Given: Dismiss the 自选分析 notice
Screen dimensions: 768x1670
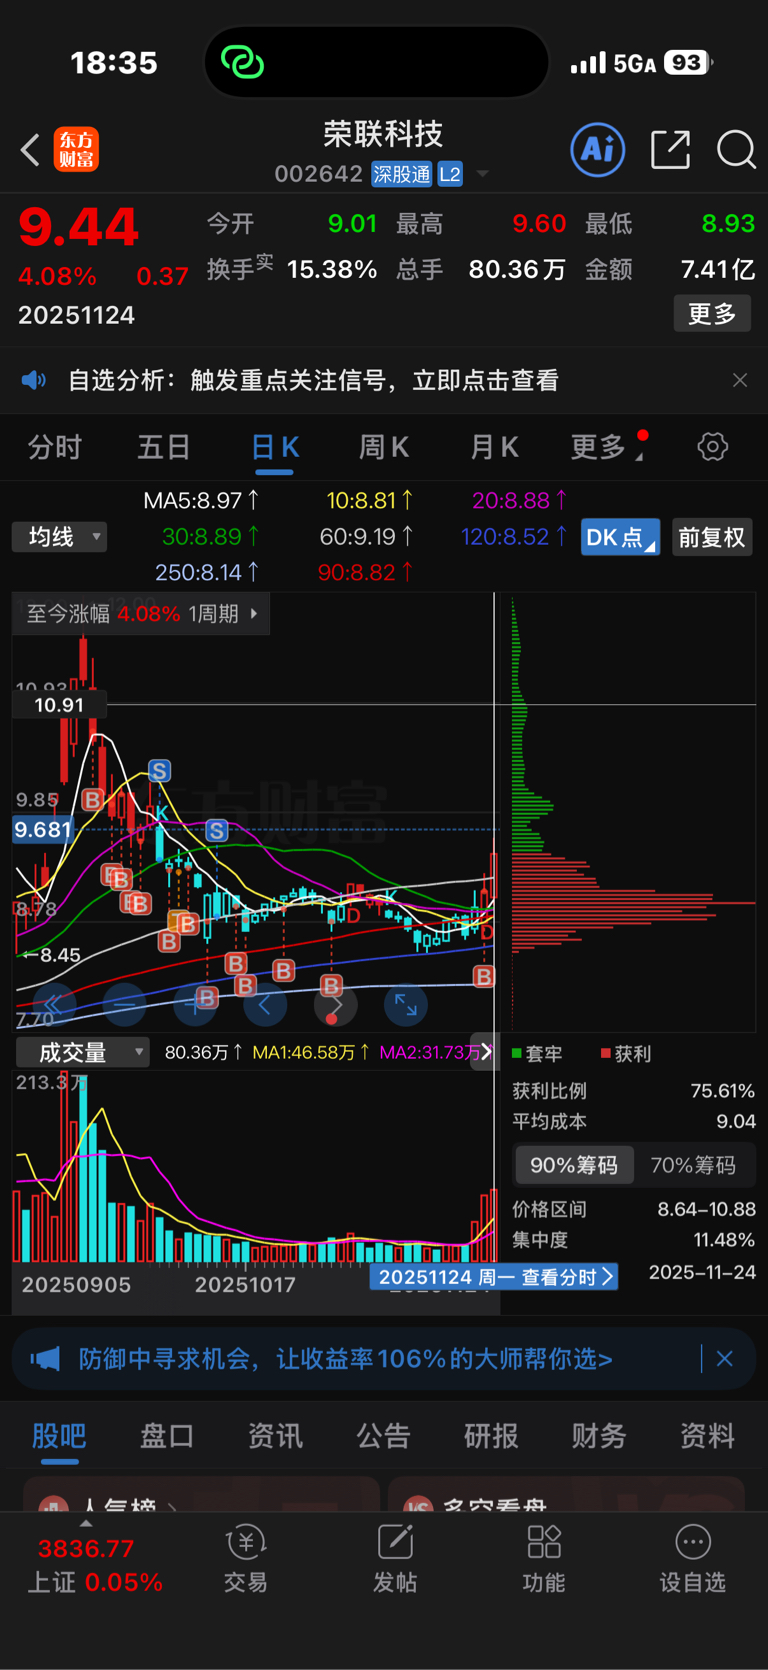Looking at the screenshot, I should pyautogui.click(x=740, y=380).
